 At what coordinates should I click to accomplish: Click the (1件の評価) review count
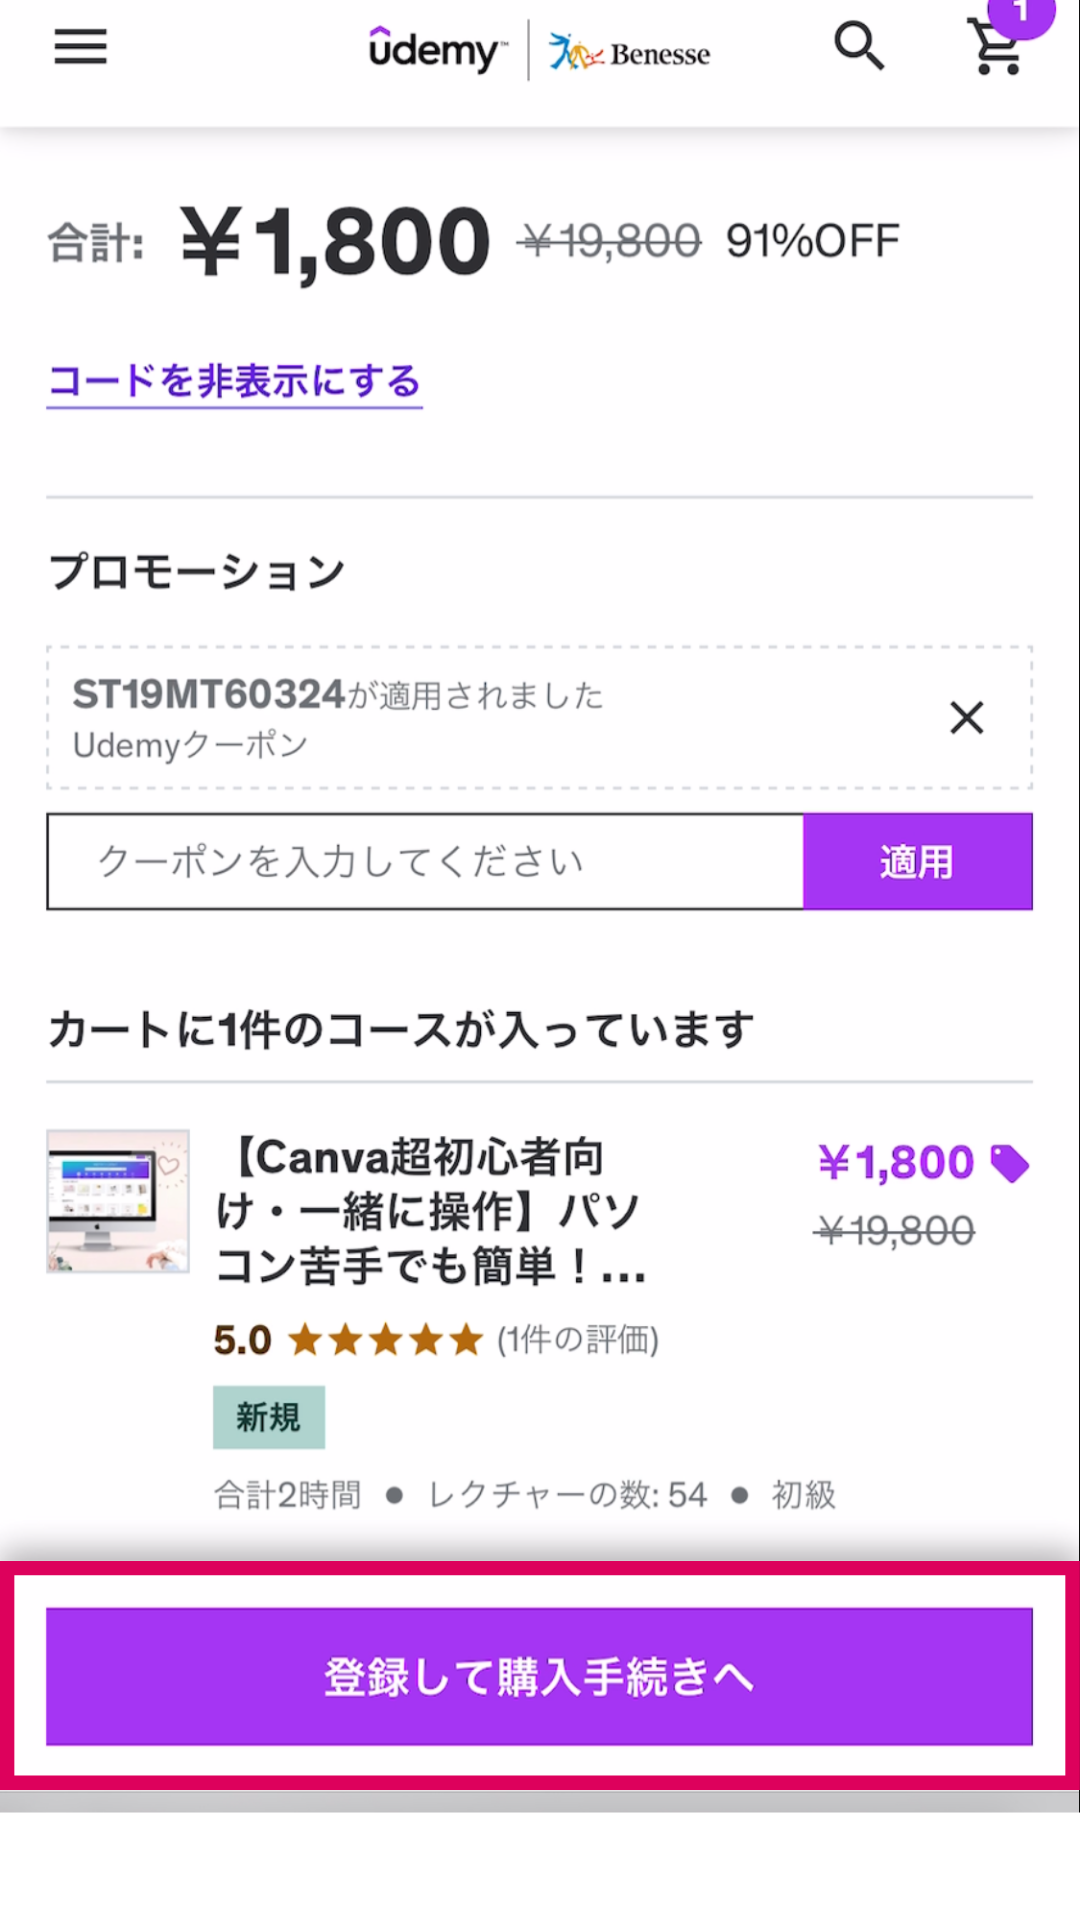pos(578,1340)
